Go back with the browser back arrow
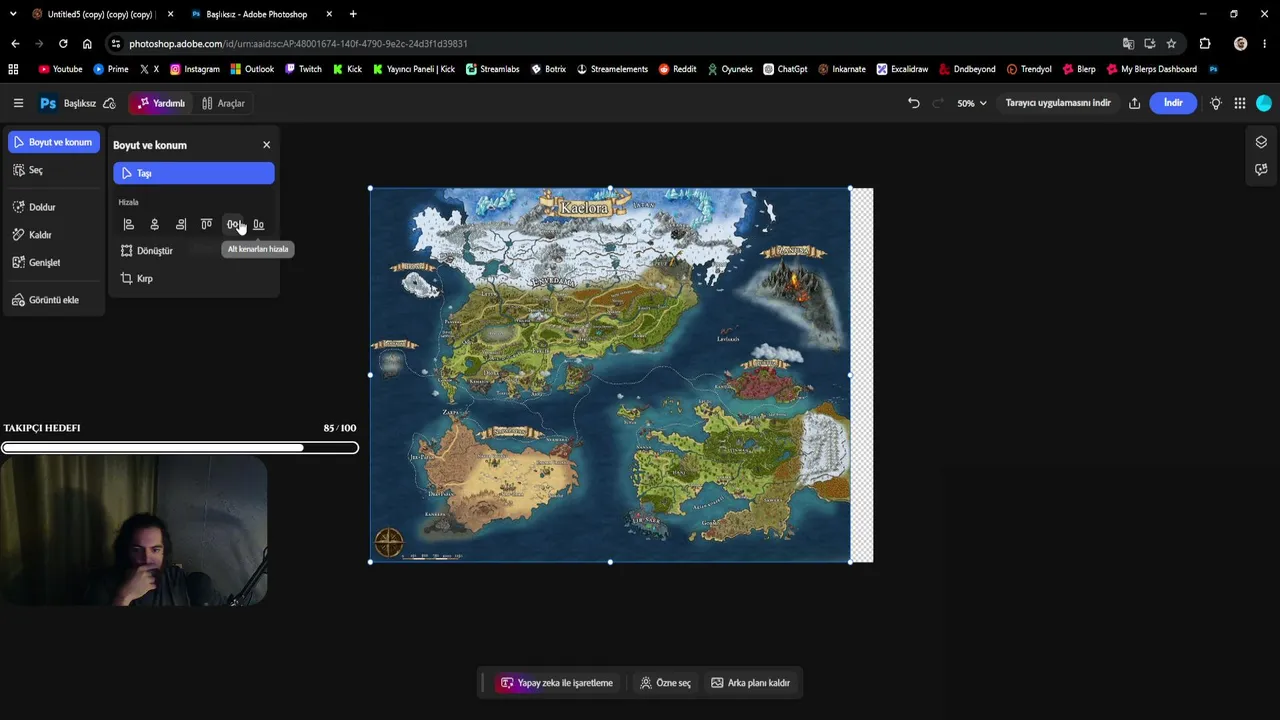The image size is (1280, 720). pyautogui.click(x=15, y=44)
